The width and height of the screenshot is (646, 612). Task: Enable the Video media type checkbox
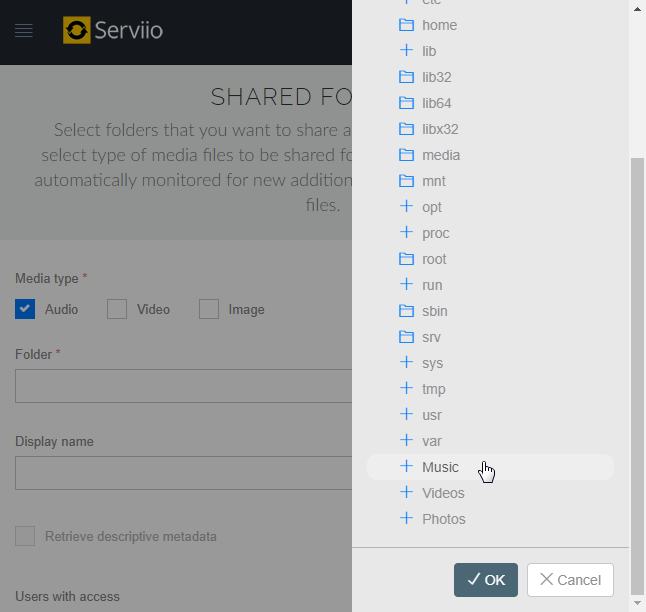pyautogui.click(x=117, y=309)
